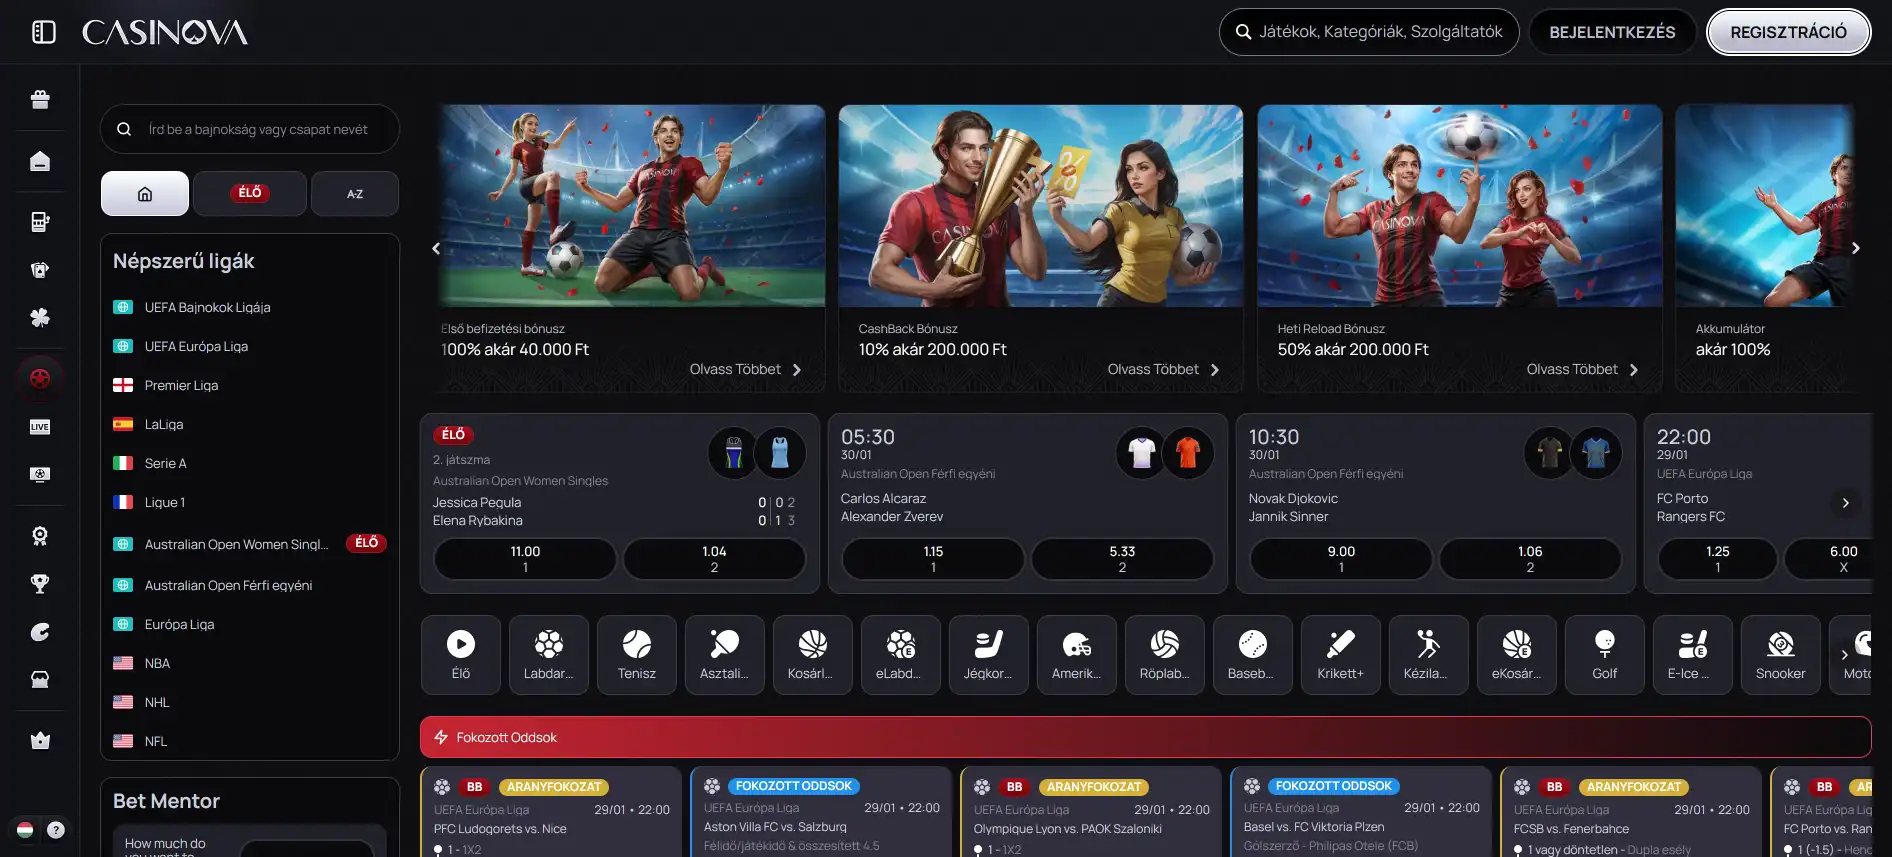1892x857 pixels.
Task: Select the Asztalitenisz sport tile
Action: [x=725, y=655]
